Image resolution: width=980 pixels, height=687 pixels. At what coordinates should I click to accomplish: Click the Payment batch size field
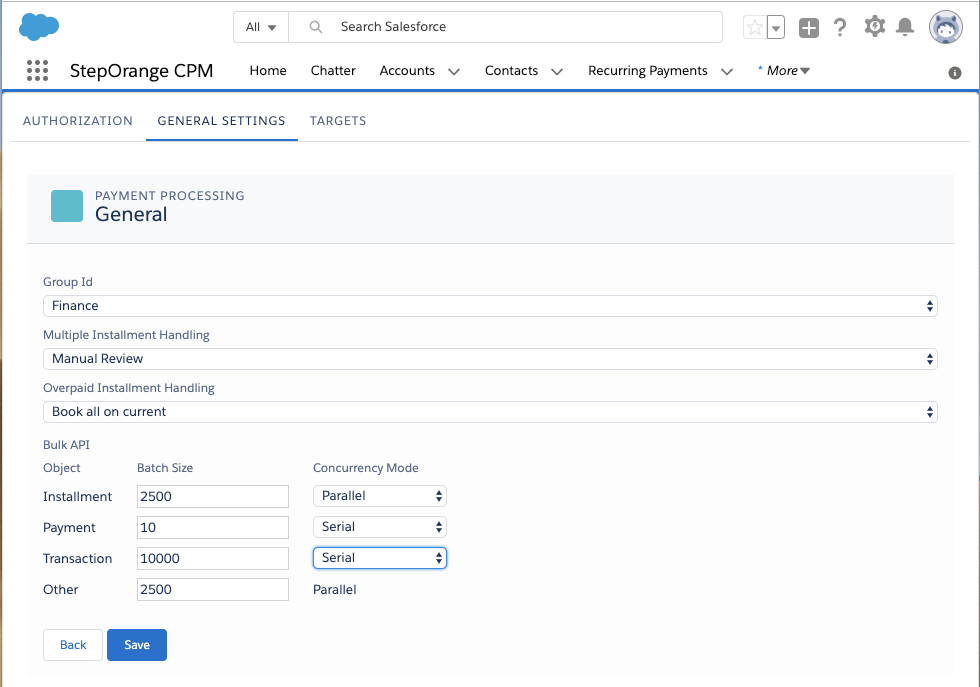212,527
